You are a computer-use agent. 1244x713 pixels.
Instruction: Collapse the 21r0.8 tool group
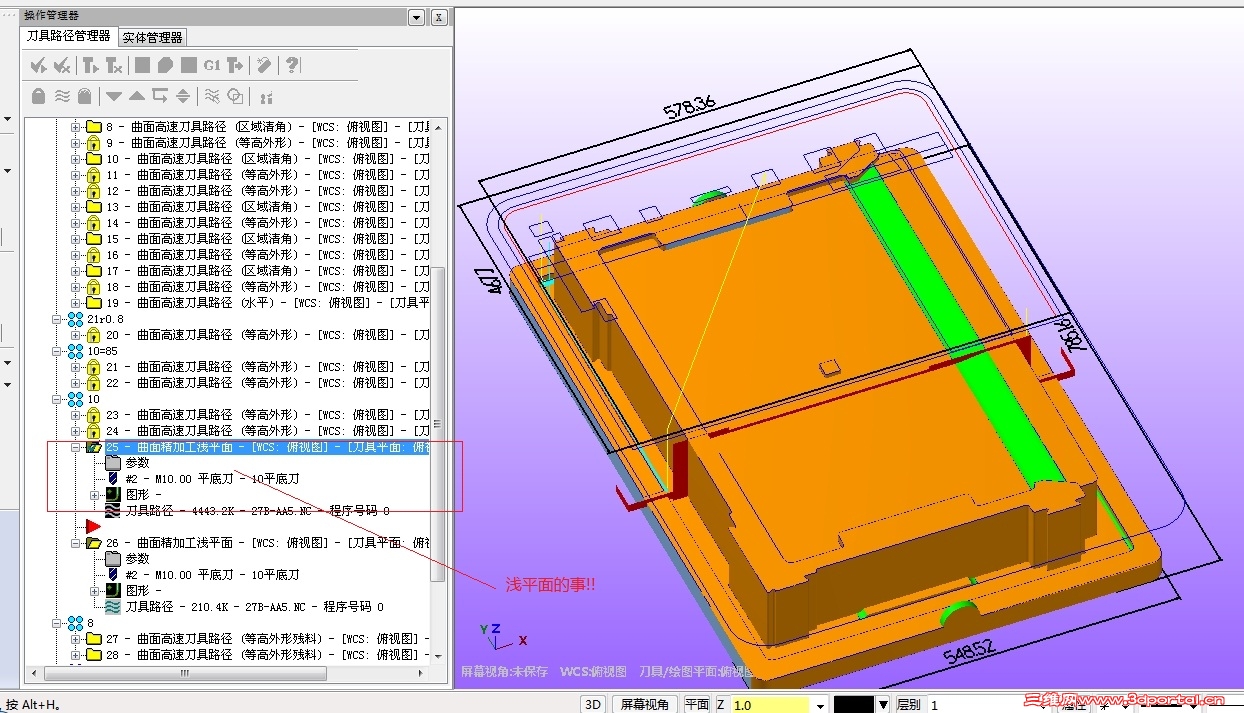[x=59, y=319]
